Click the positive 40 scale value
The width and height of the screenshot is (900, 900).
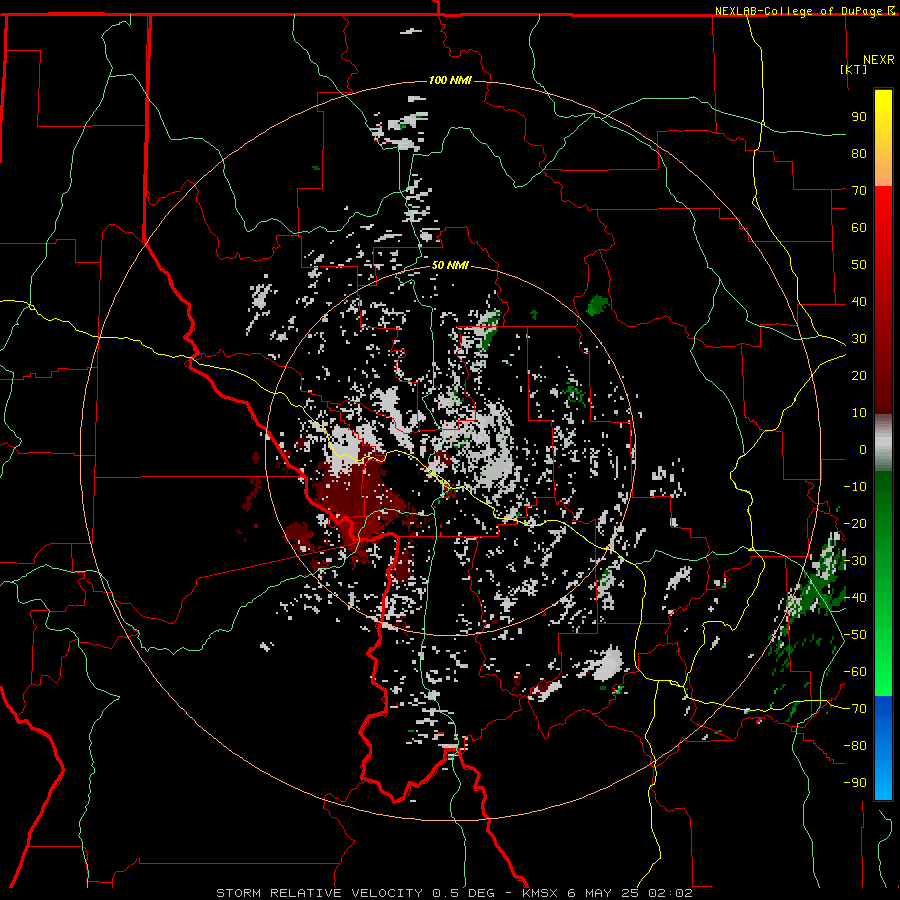point(859,302)
